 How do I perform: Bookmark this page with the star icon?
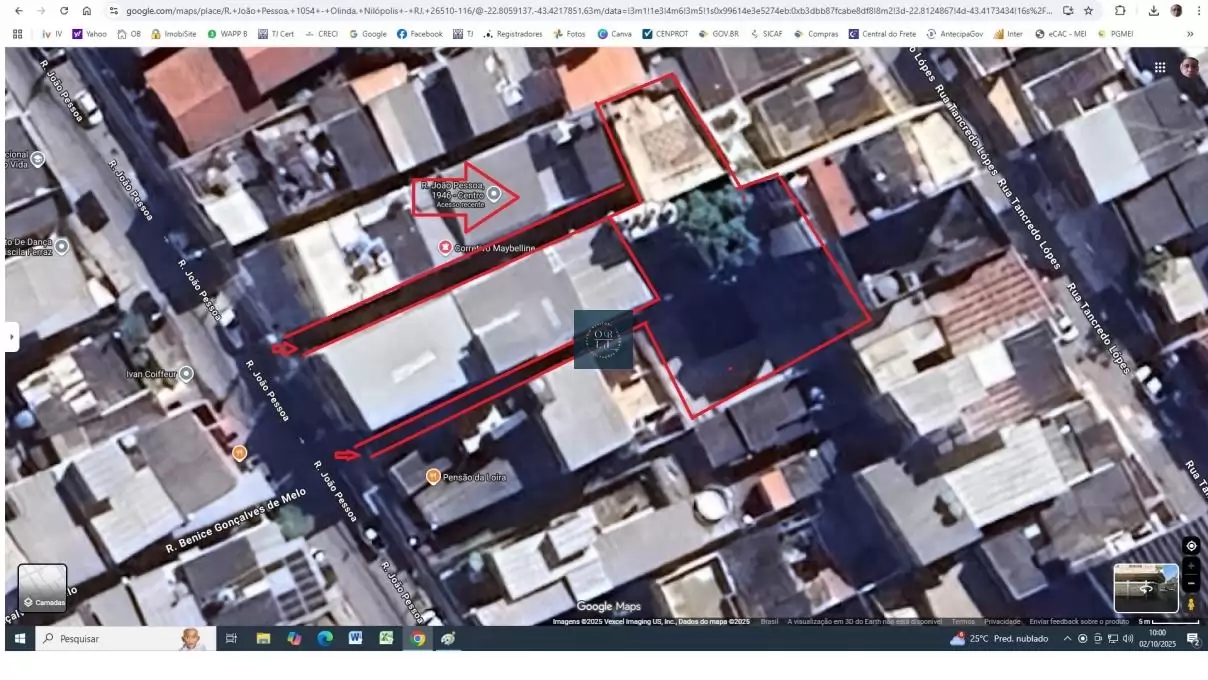(x=1089, y=11)
